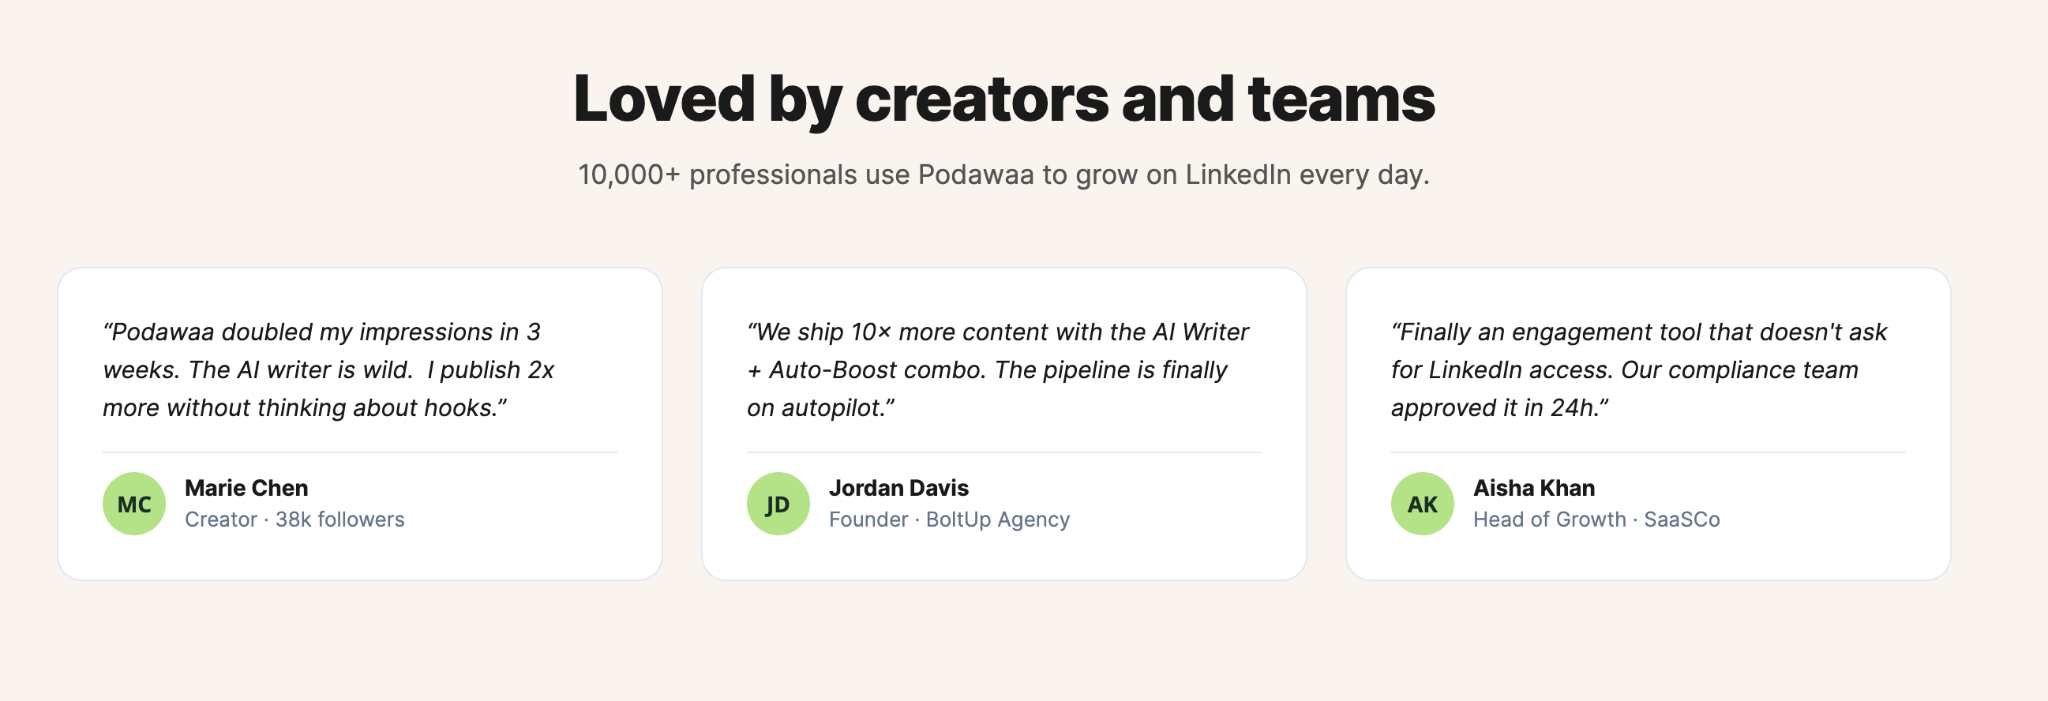Click the divider line in Jordan Davis's card
The width and height of the screenshot is (2048, 701).
tap(1004, 452)
